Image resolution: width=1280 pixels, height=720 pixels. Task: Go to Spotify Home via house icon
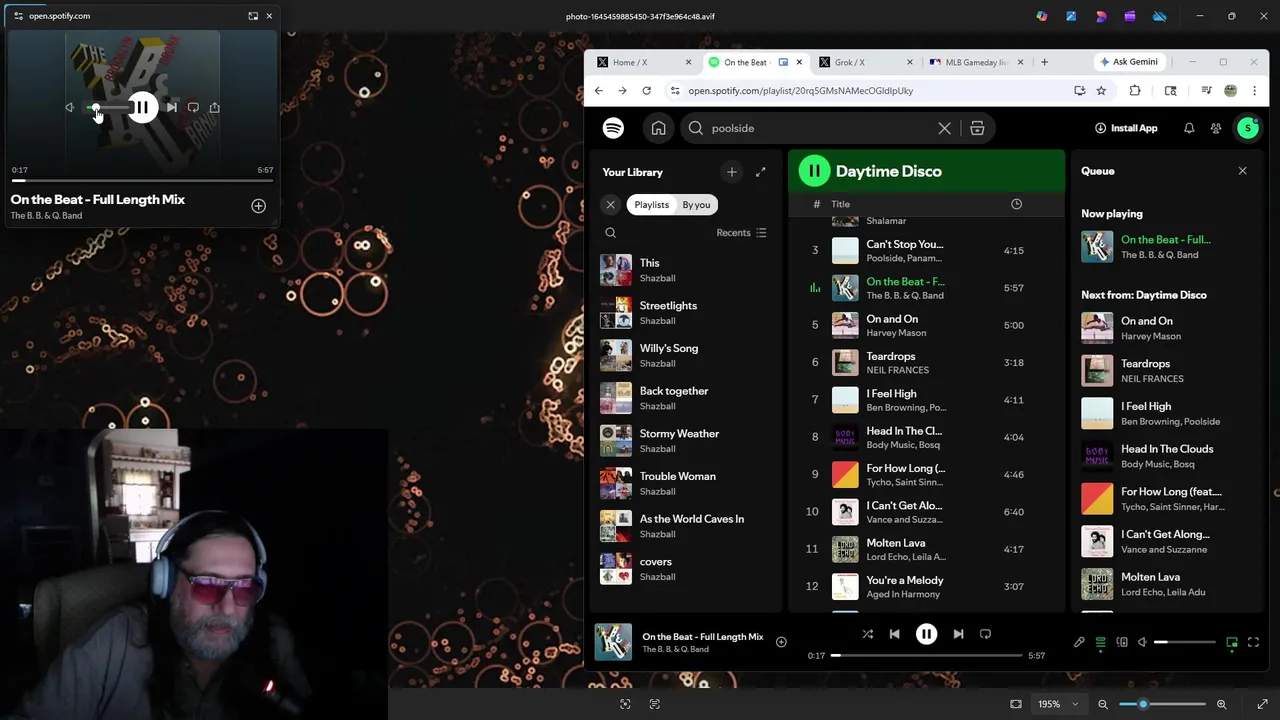tap(658, 128)
